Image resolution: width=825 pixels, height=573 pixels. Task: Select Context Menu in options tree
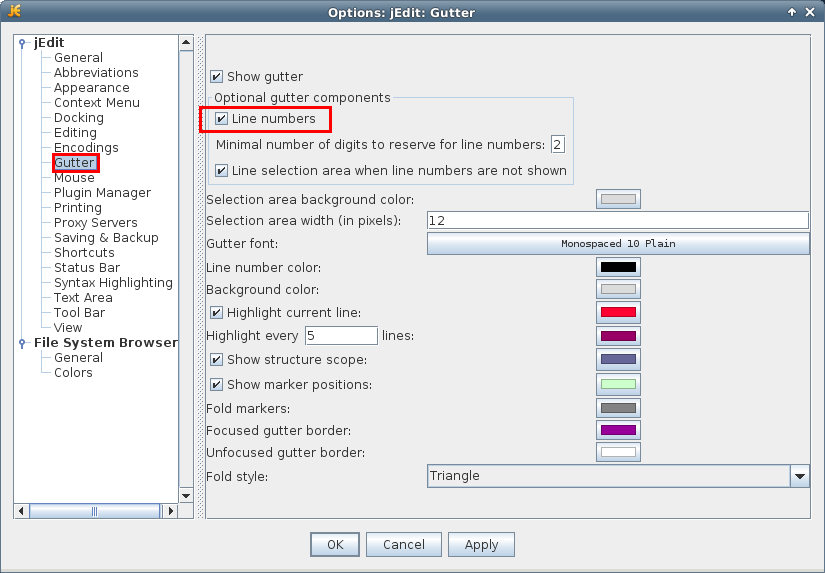point(97,103)
